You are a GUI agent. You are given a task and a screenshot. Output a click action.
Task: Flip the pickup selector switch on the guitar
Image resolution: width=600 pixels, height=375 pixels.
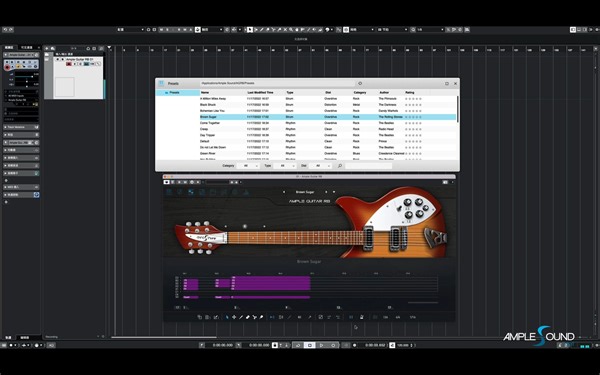[399, 208]
